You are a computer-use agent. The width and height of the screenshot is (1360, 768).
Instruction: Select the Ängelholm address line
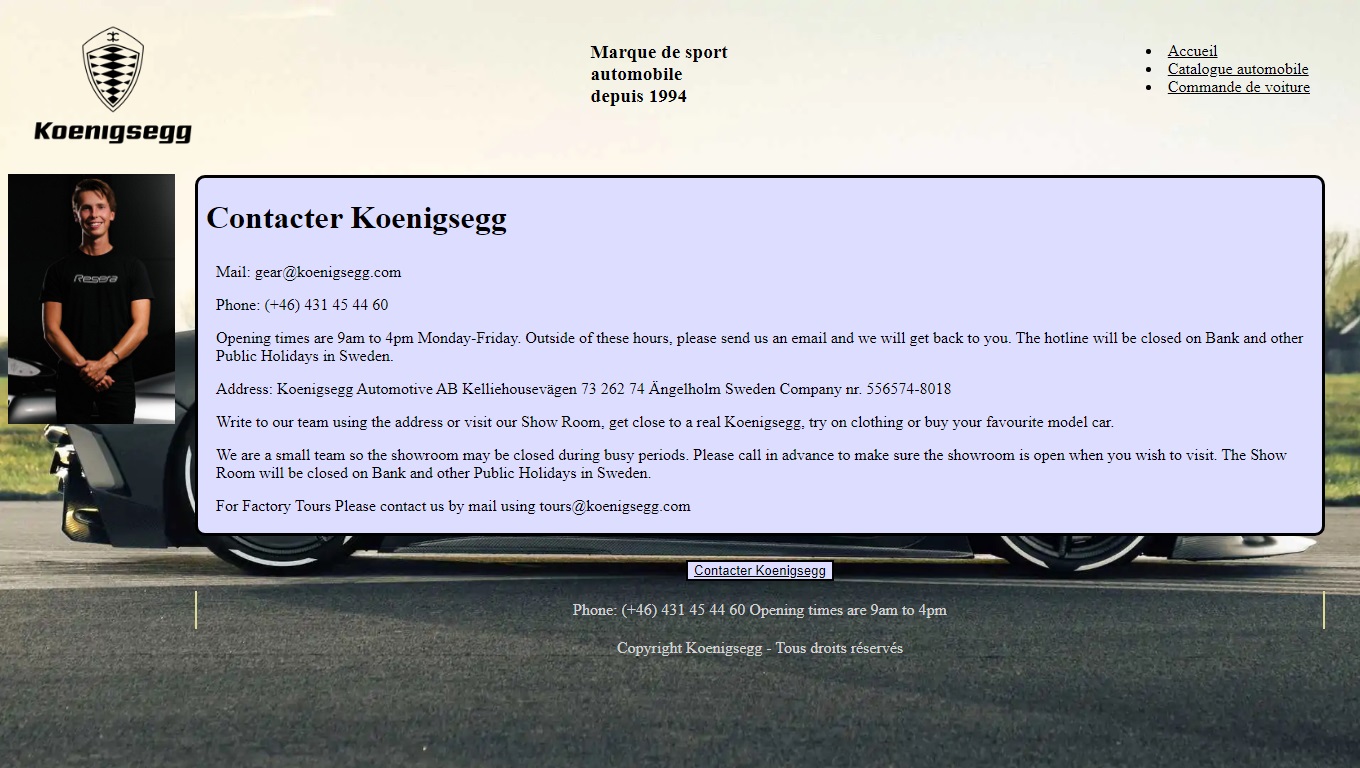[x=583, y=389]
